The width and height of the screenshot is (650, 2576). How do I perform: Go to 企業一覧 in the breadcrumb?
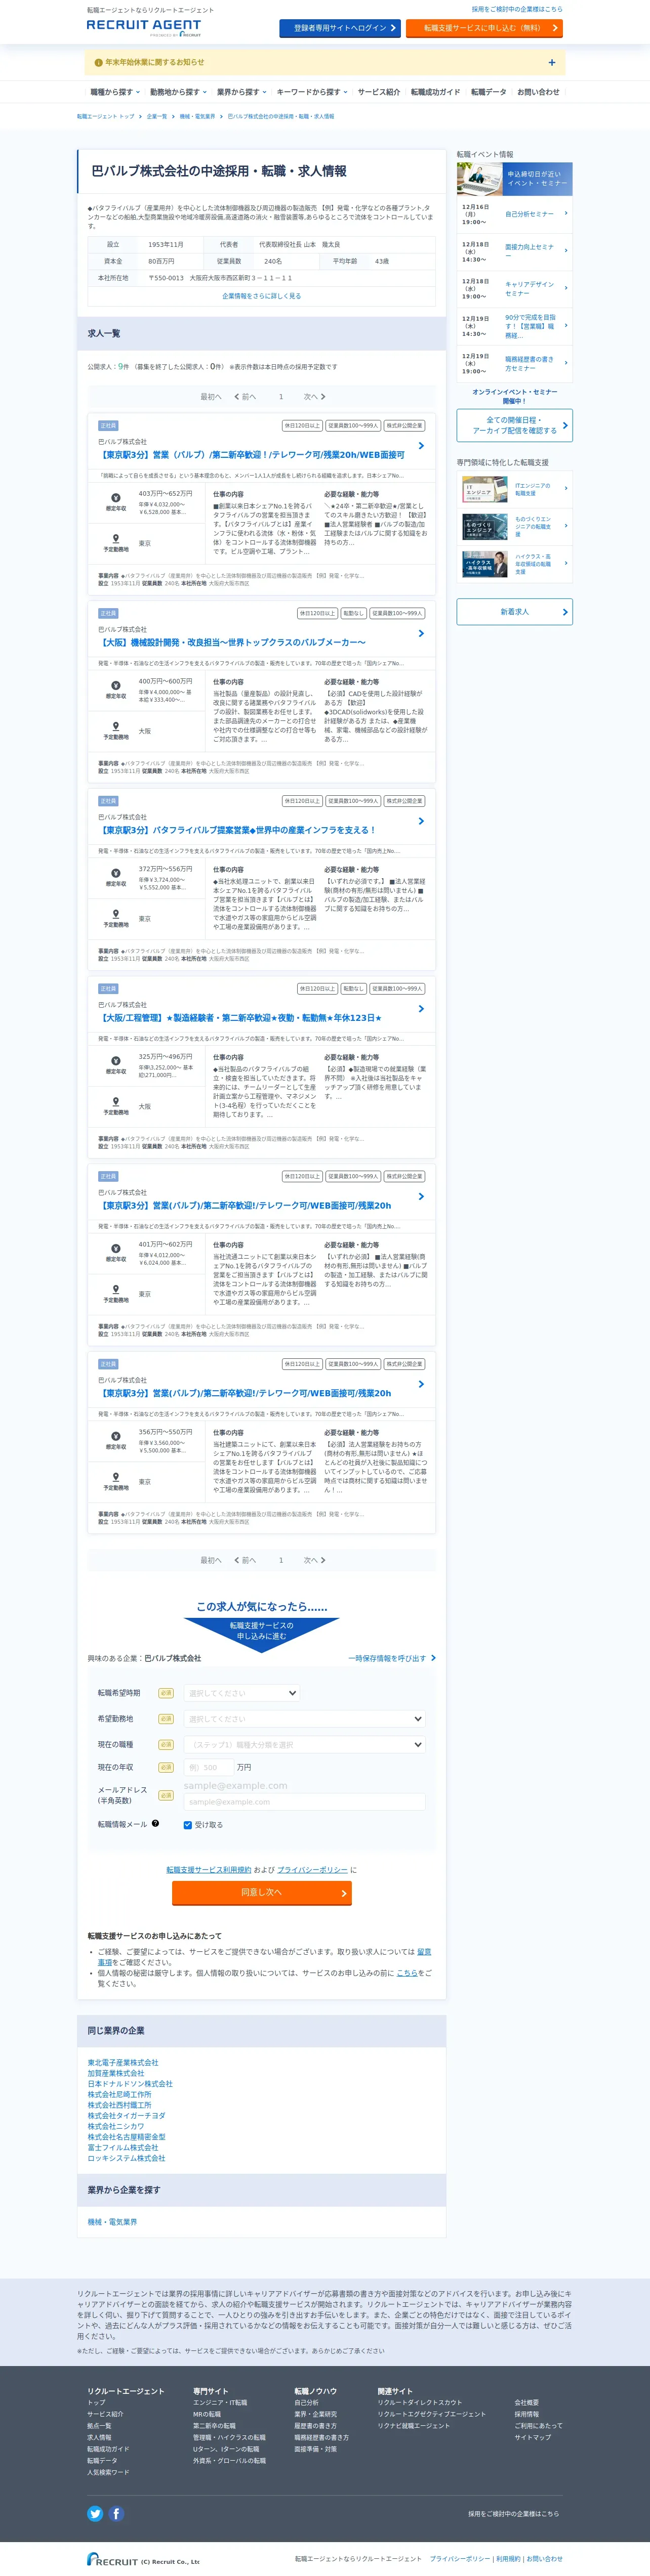(x=157, y=117)
